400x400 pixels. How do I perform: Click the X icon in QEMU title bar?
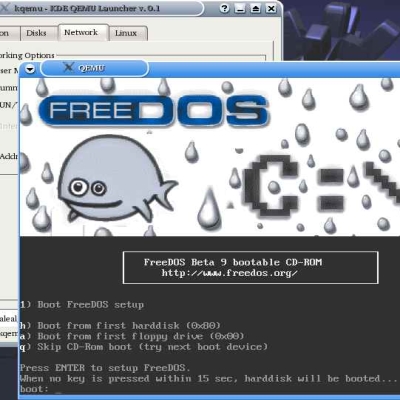pos(68,68)
